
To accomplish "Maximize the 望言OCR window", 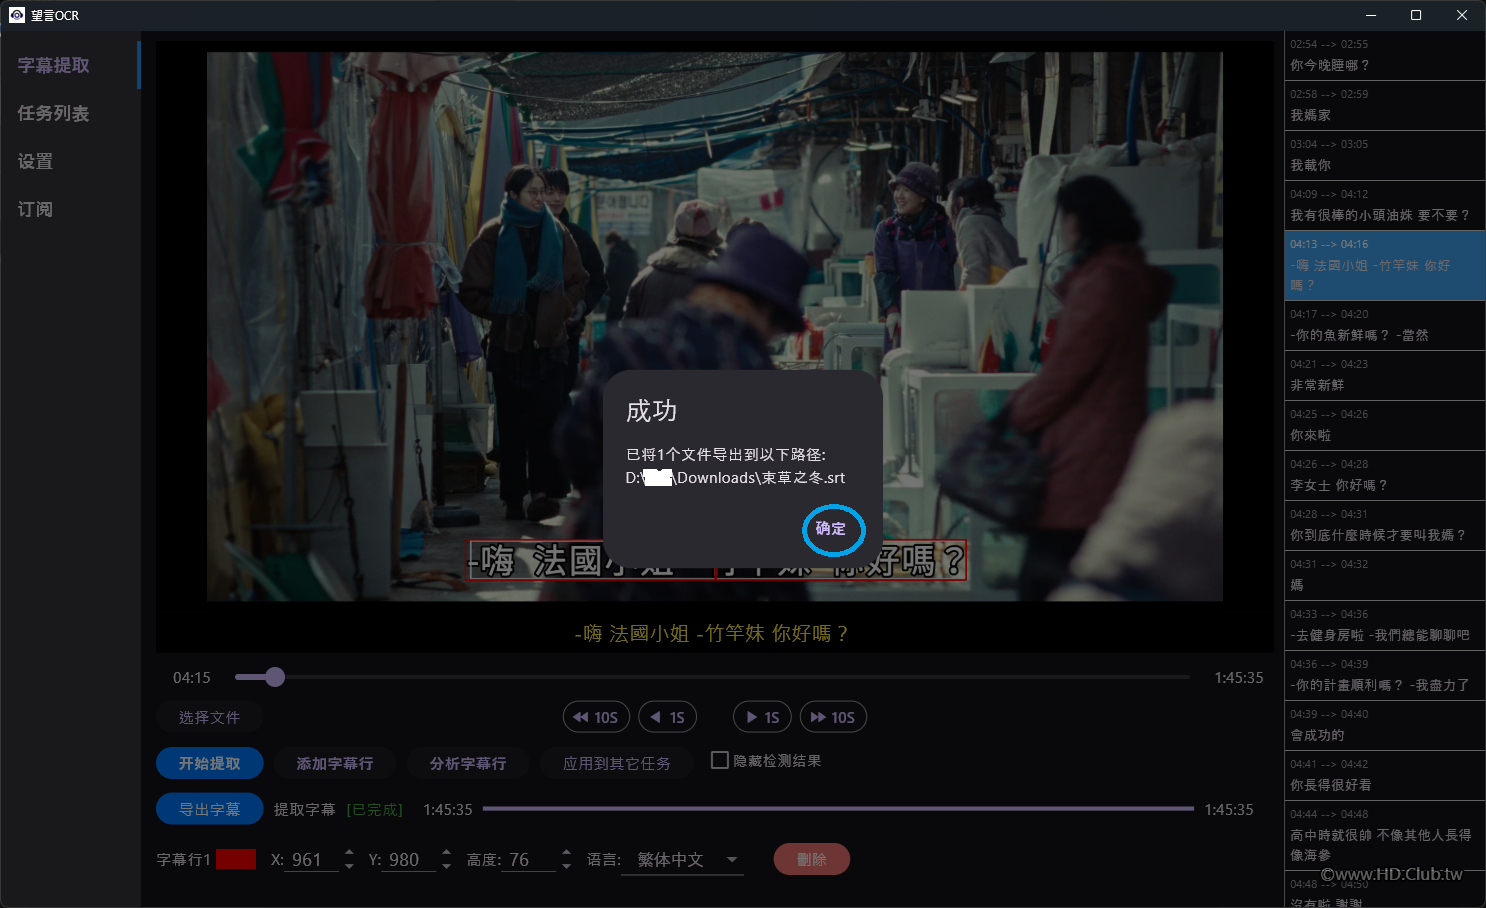I will point(1416,15).
